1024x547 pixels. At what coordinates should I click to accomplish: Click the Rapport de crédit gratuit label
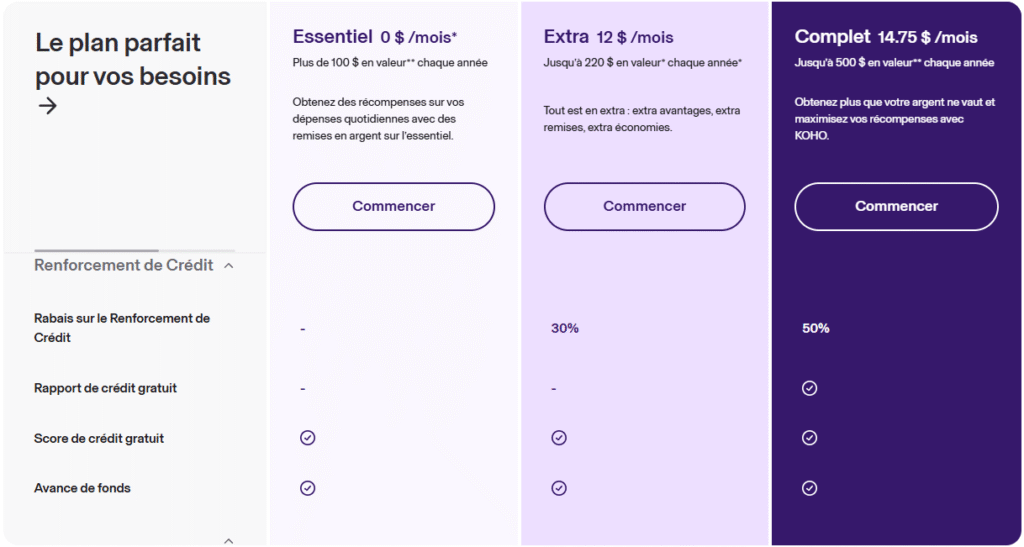(x=105, y=388)
